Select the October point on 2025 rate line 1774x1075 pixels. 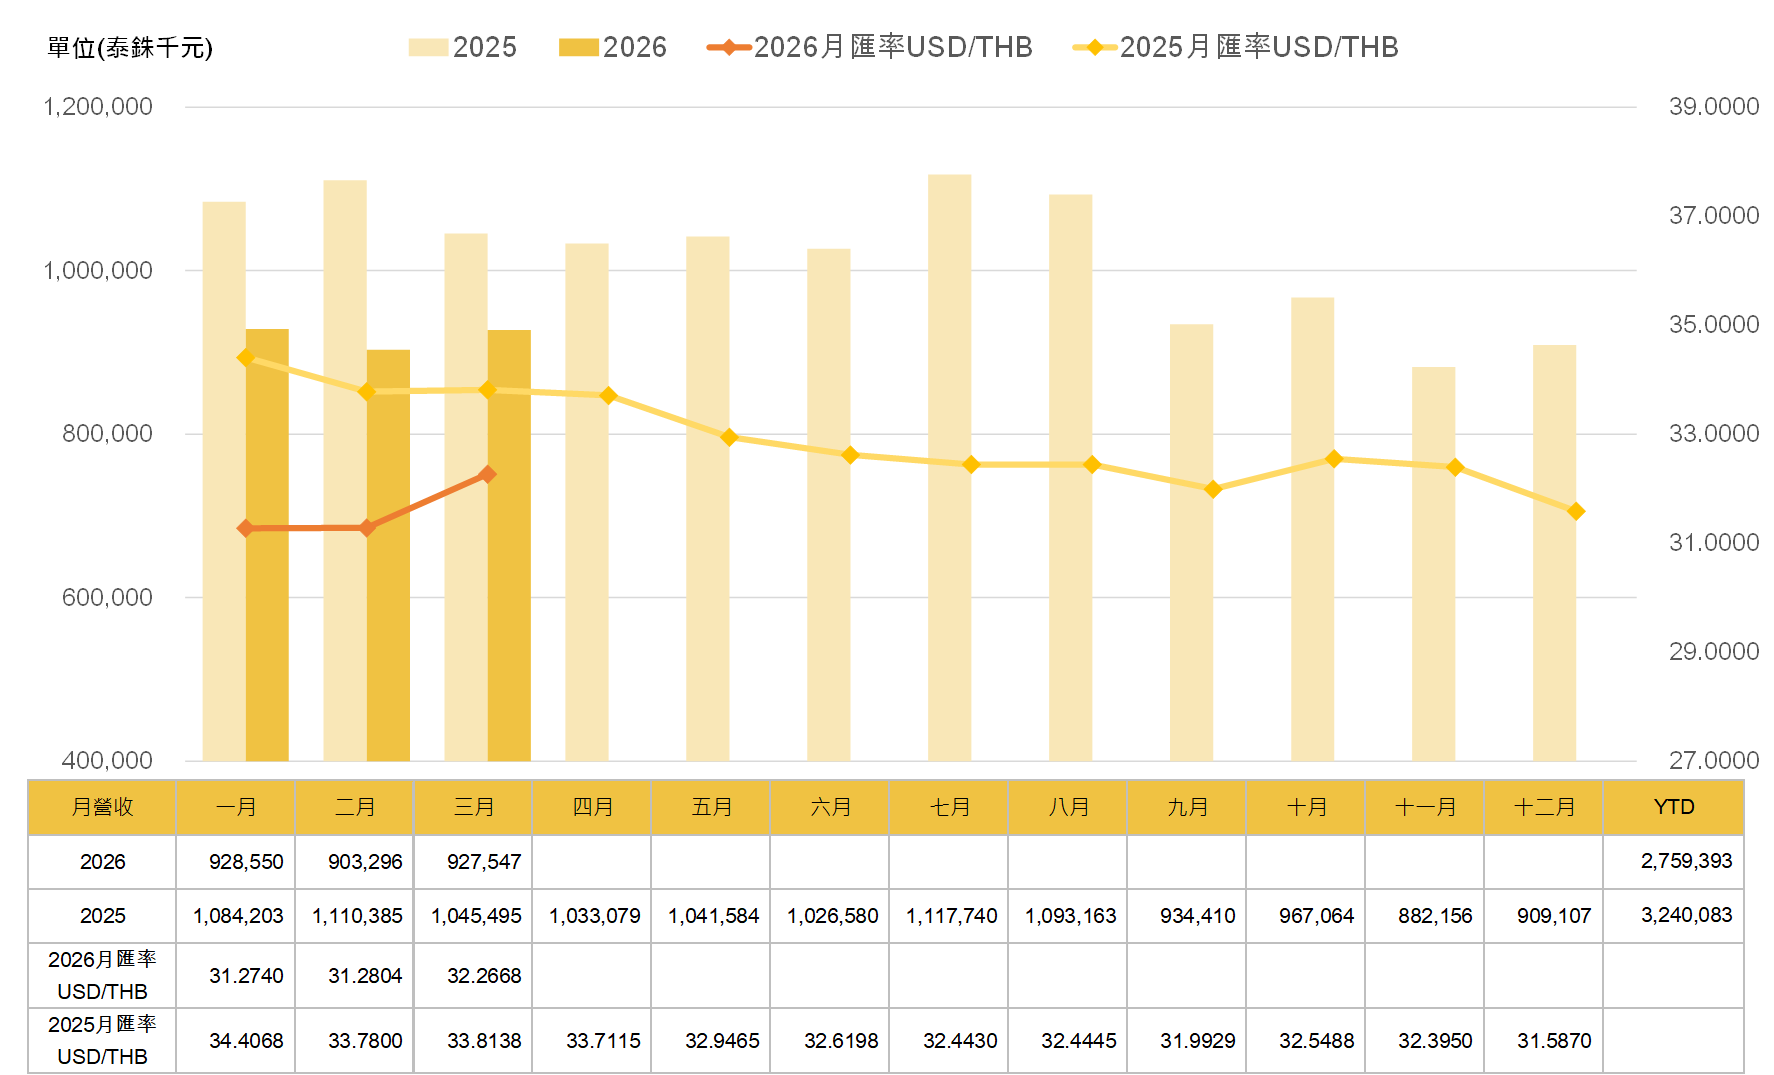coord(1334,459)
